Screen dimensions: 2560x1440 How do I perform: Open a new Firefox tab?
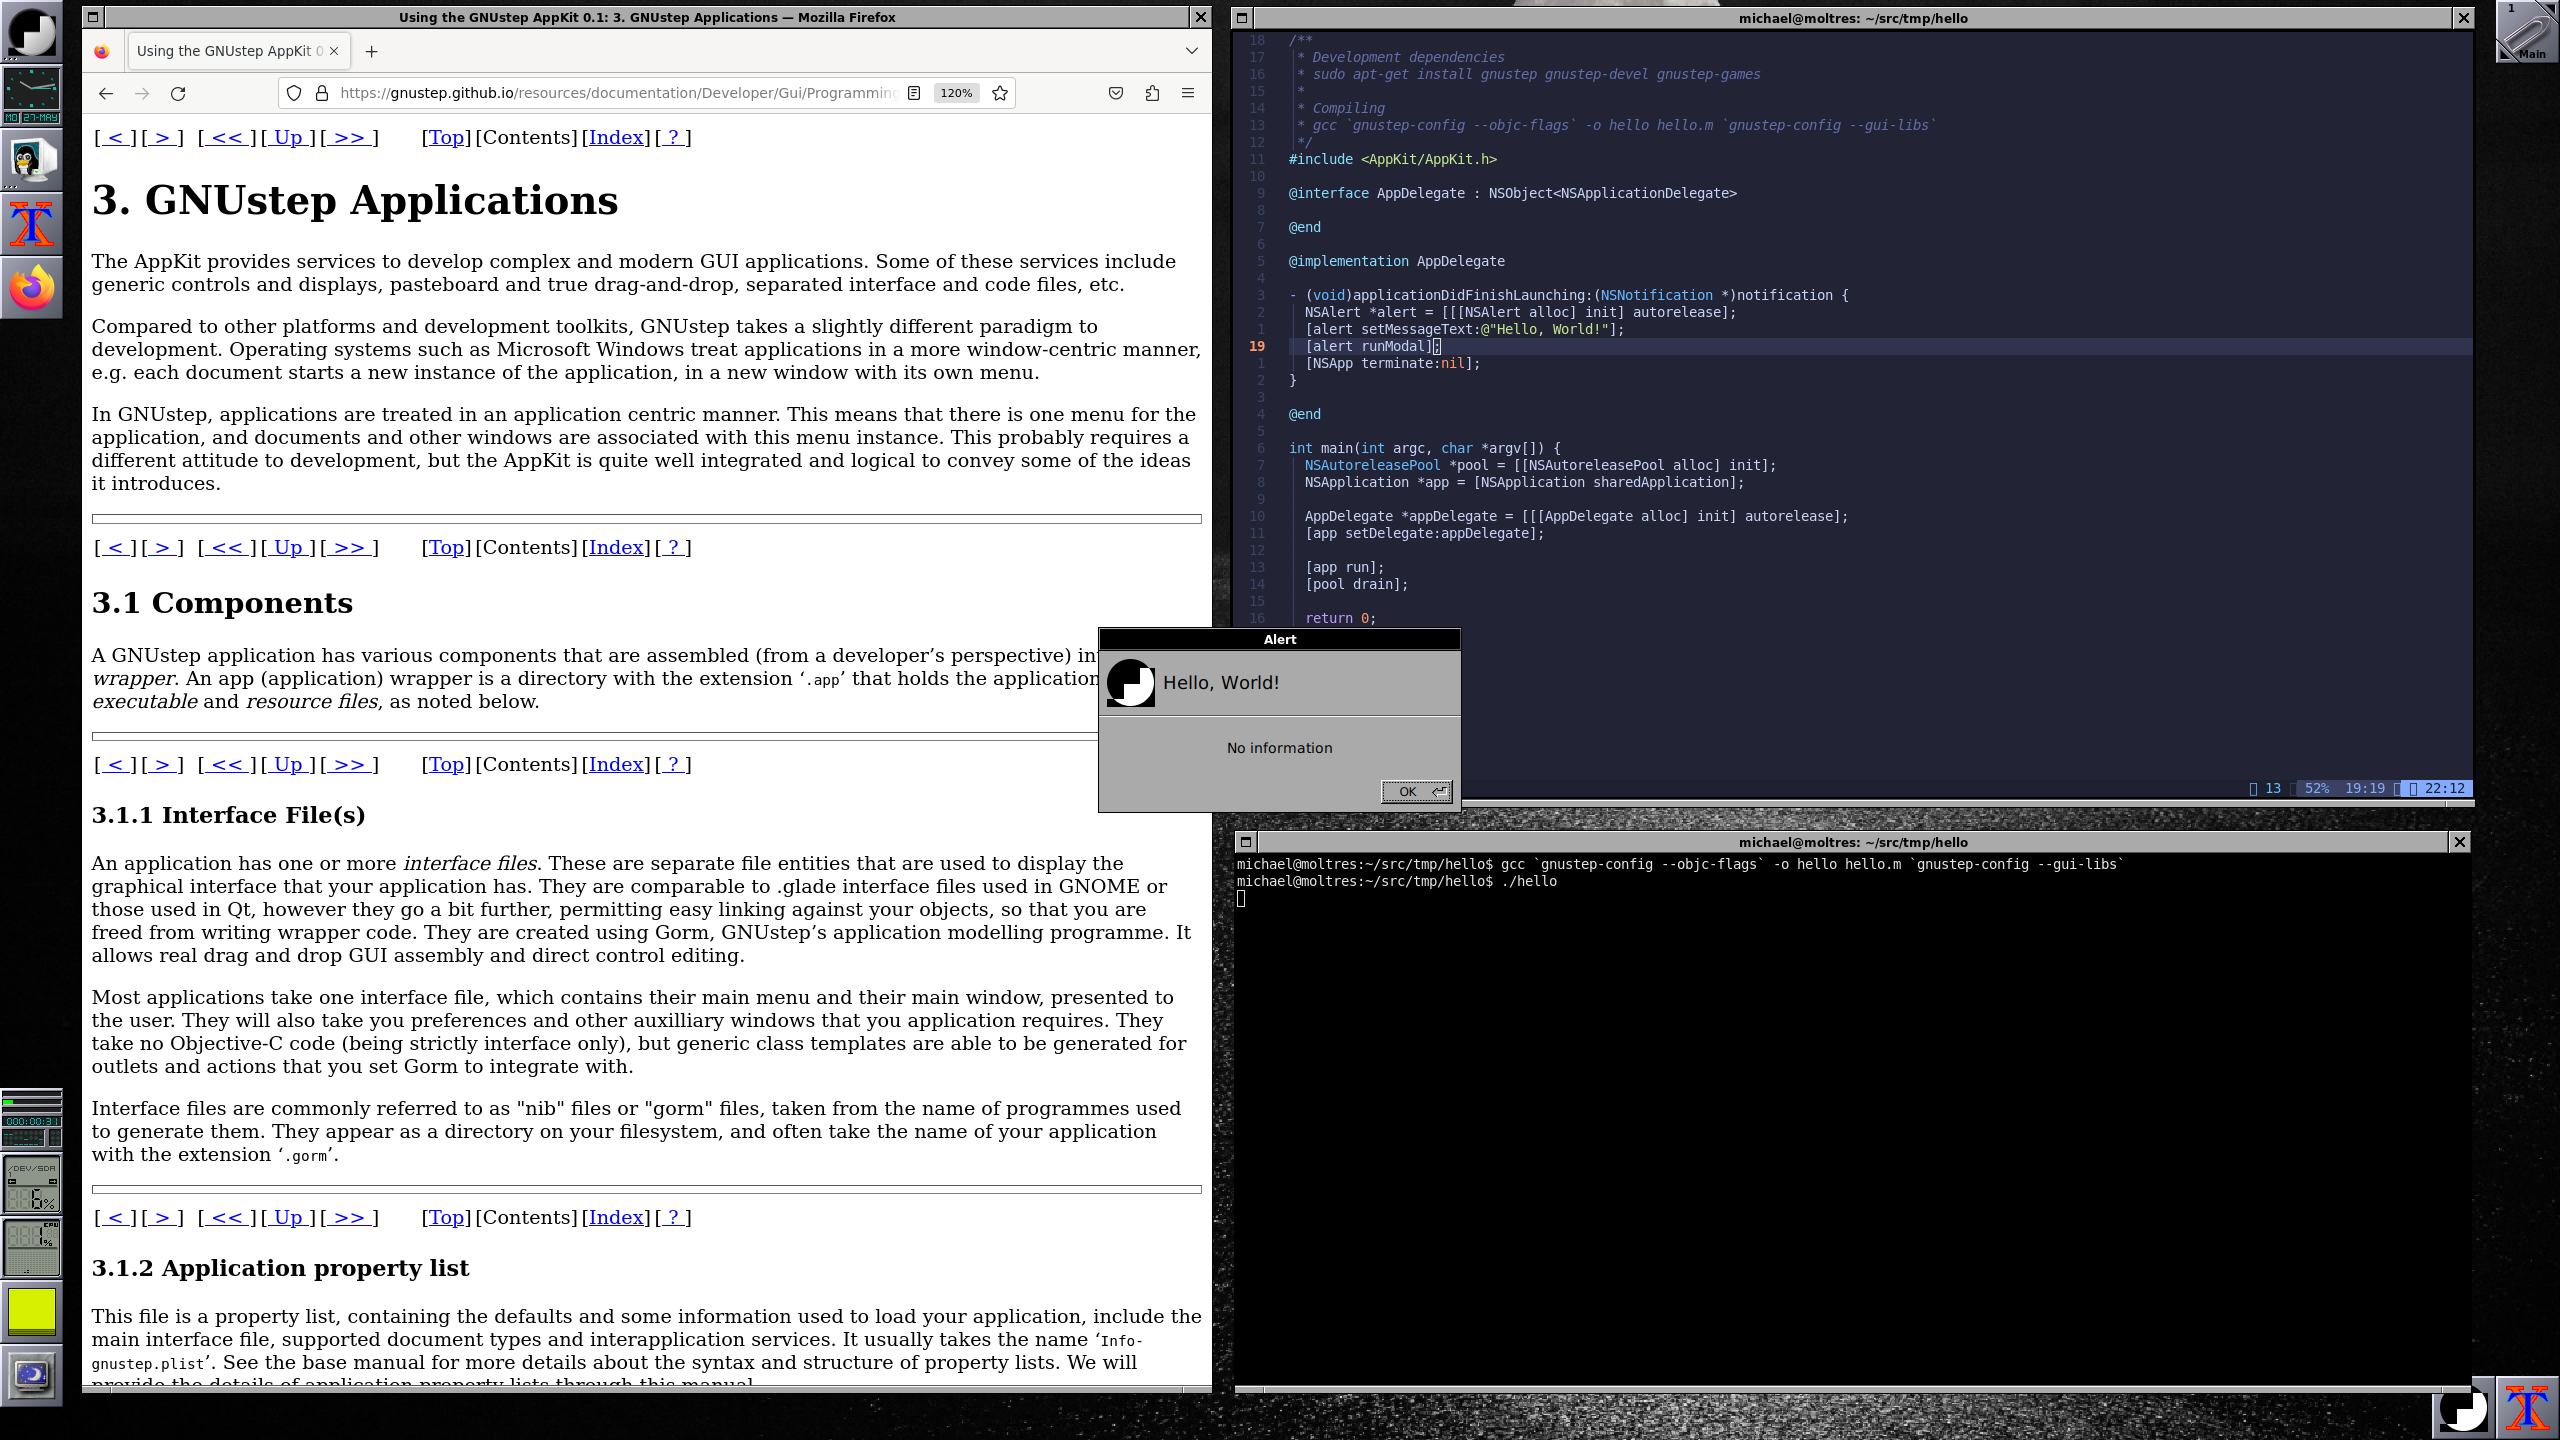(x=371, y=51)
